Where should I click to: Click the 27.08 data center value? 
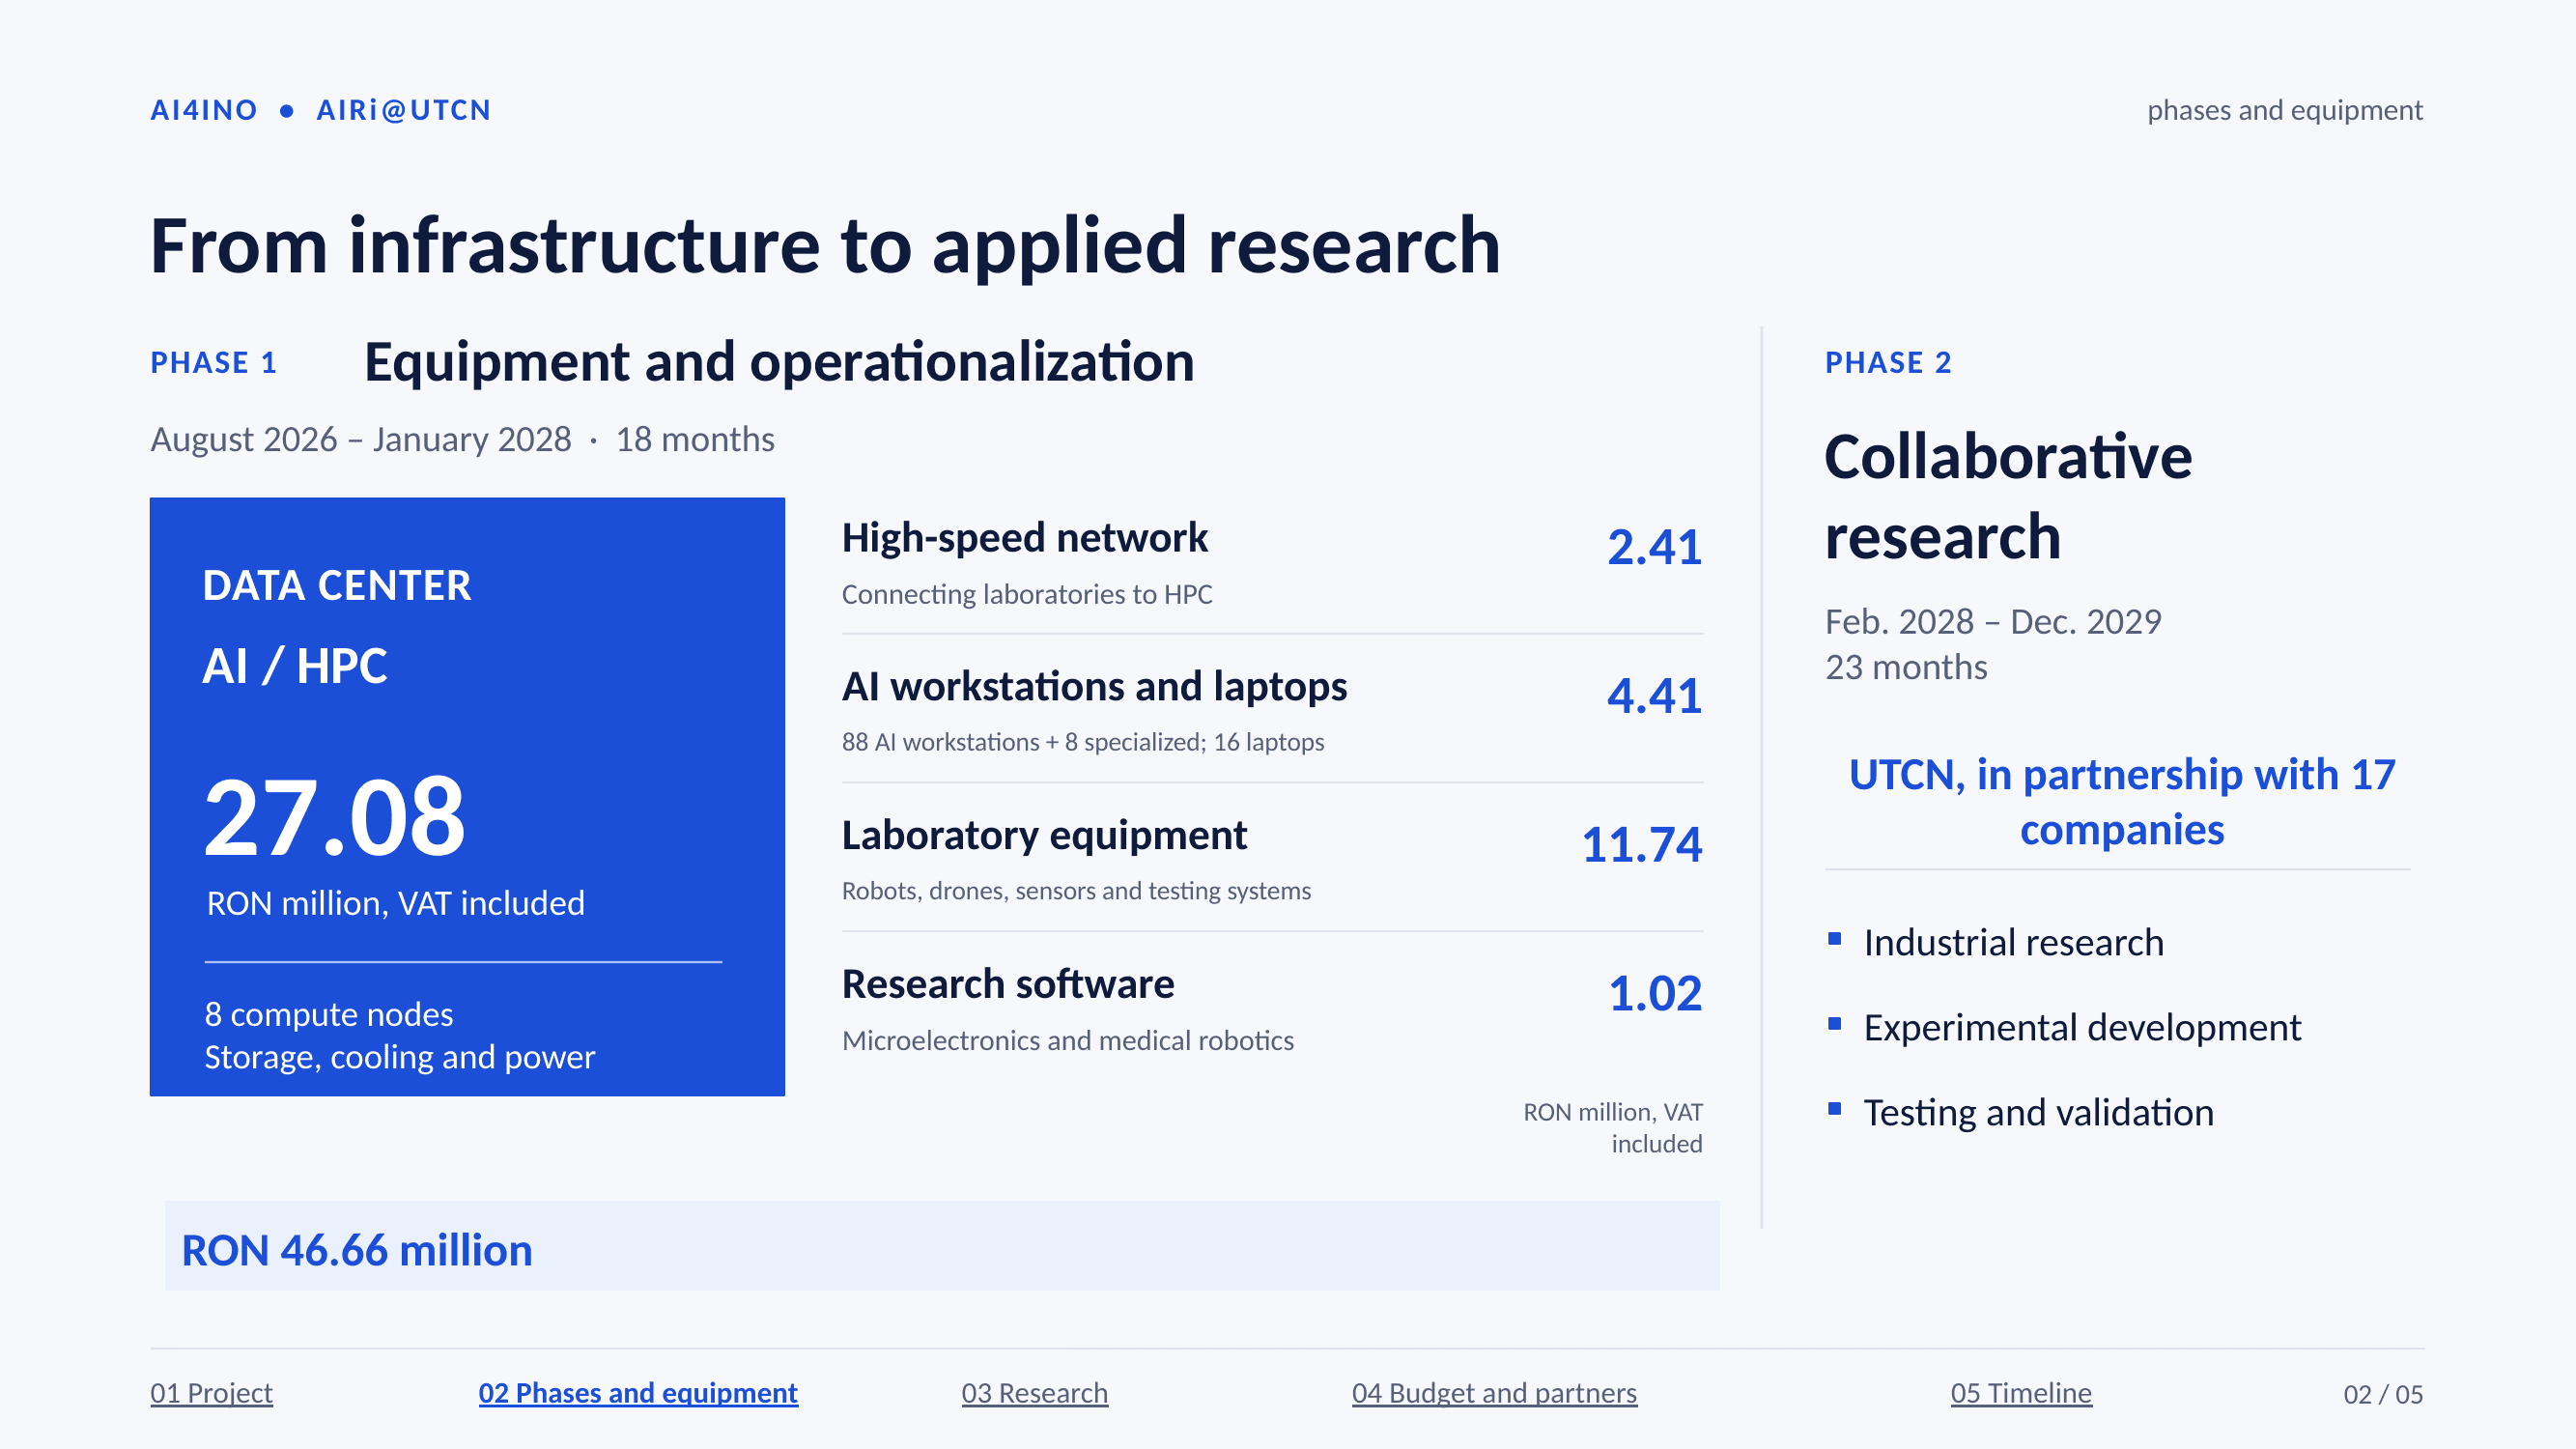point(335,817)
